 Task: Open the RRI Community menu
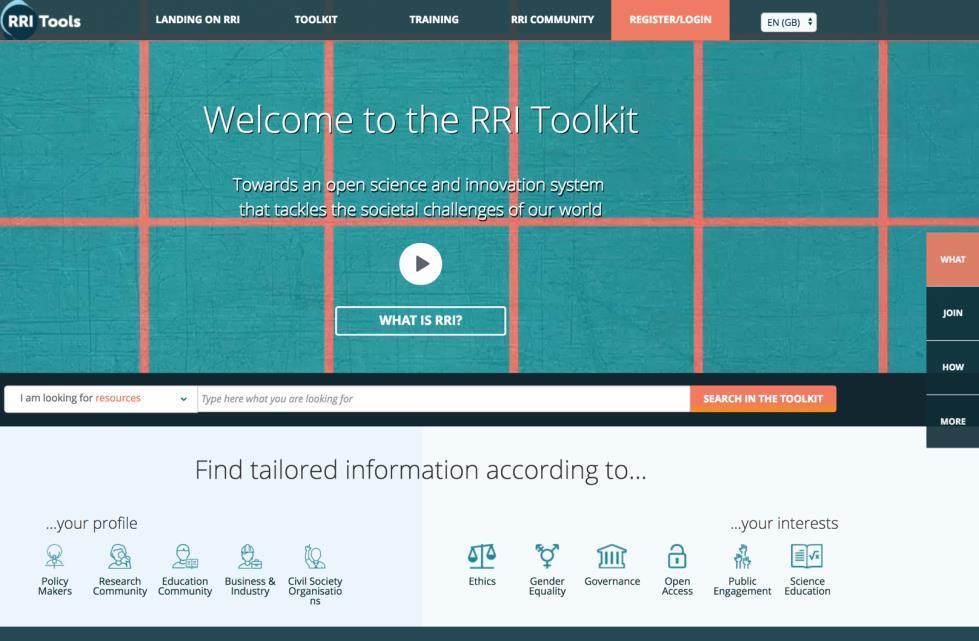pos(553,20)
